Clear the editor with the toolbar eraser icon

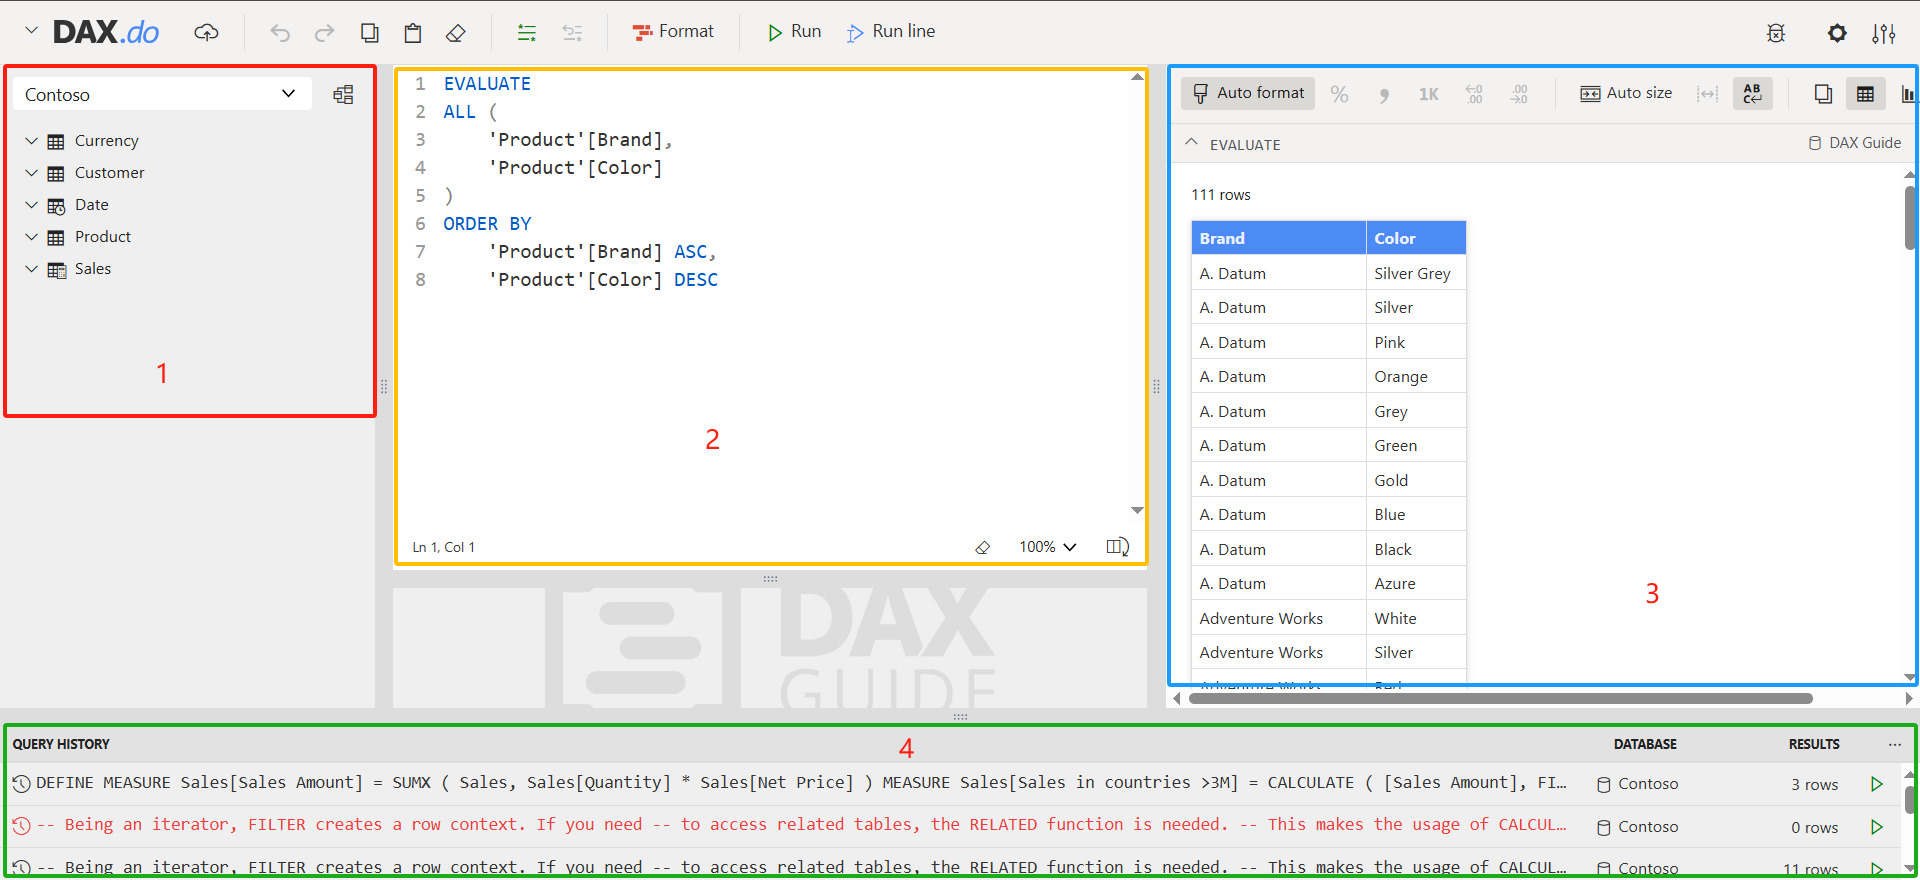pyautogui.click(x=456, y=33)
